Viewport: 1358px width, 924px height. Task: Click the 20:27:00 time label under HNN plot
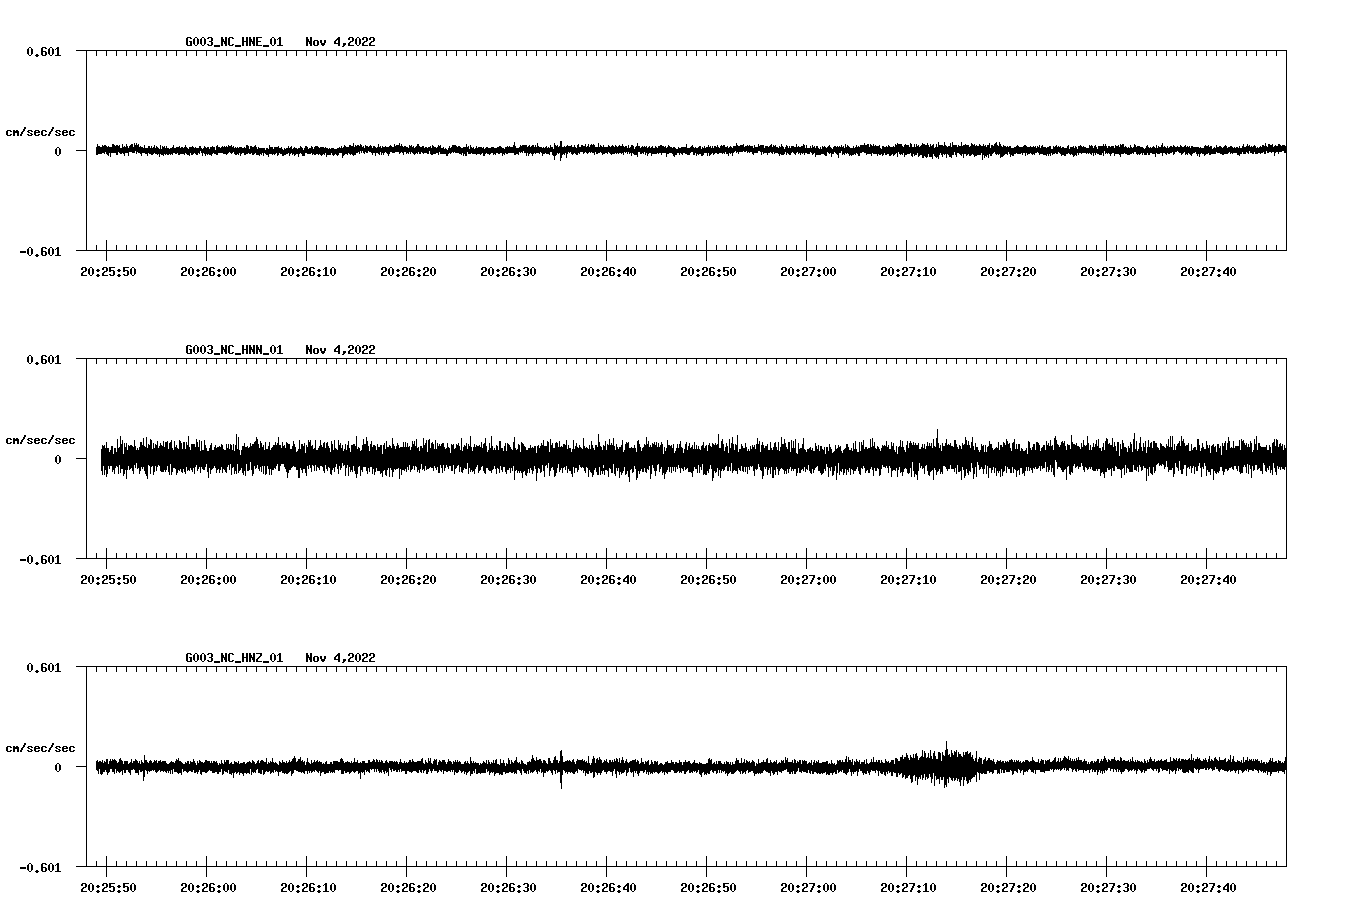coord(808,580)
